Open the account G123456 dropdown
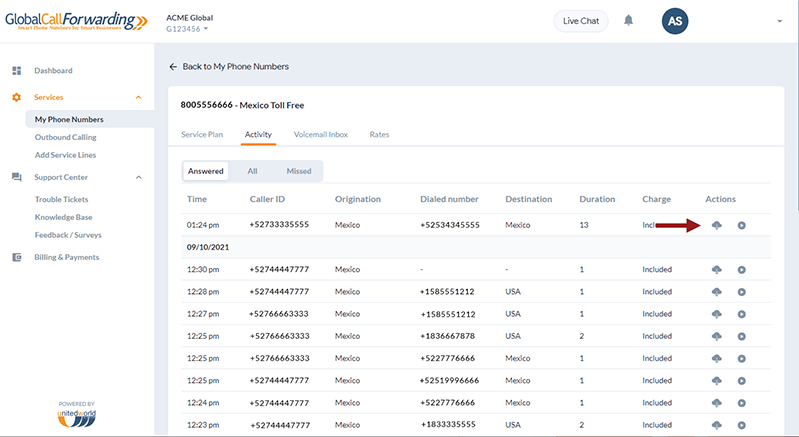 [187, 29]
